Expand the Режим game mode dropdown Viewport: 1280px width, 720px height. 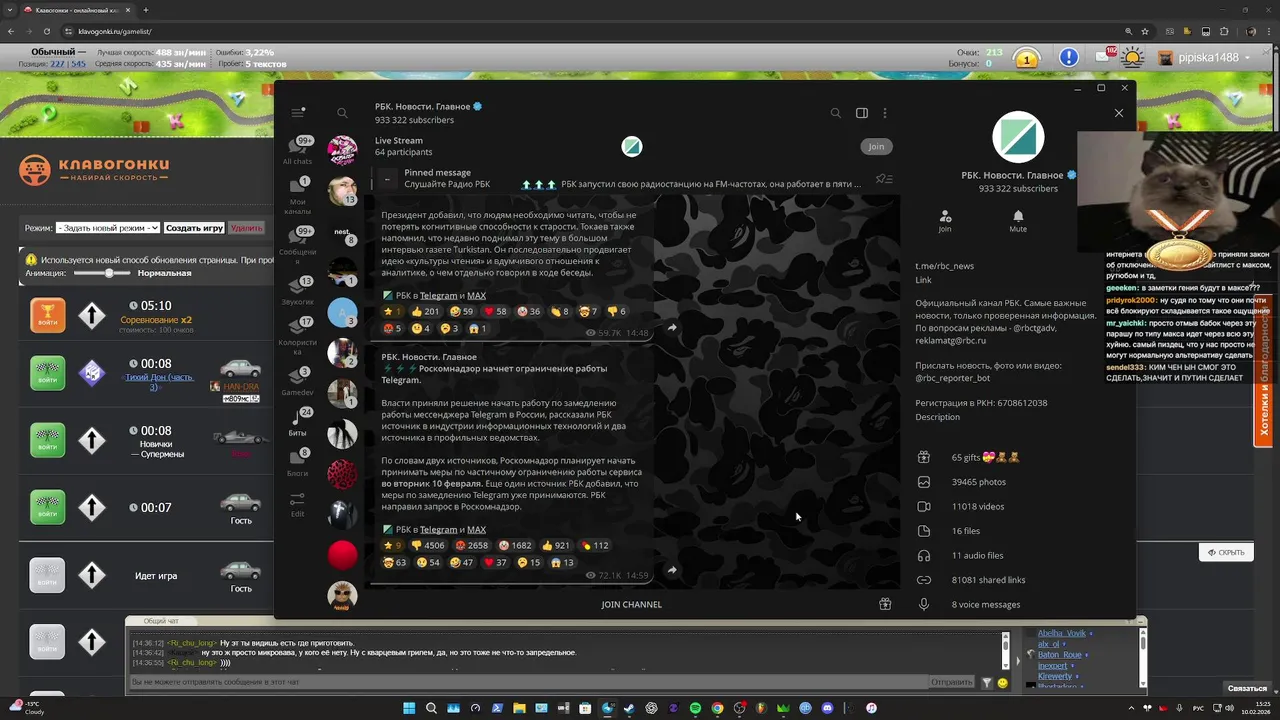point(107,228)
